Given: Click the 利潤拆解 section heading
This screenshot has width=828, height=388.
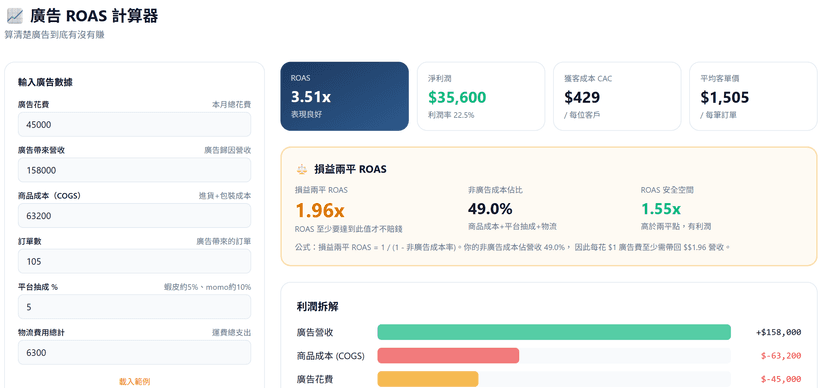Looking at the screenshot, I should (x=317, y=307).
